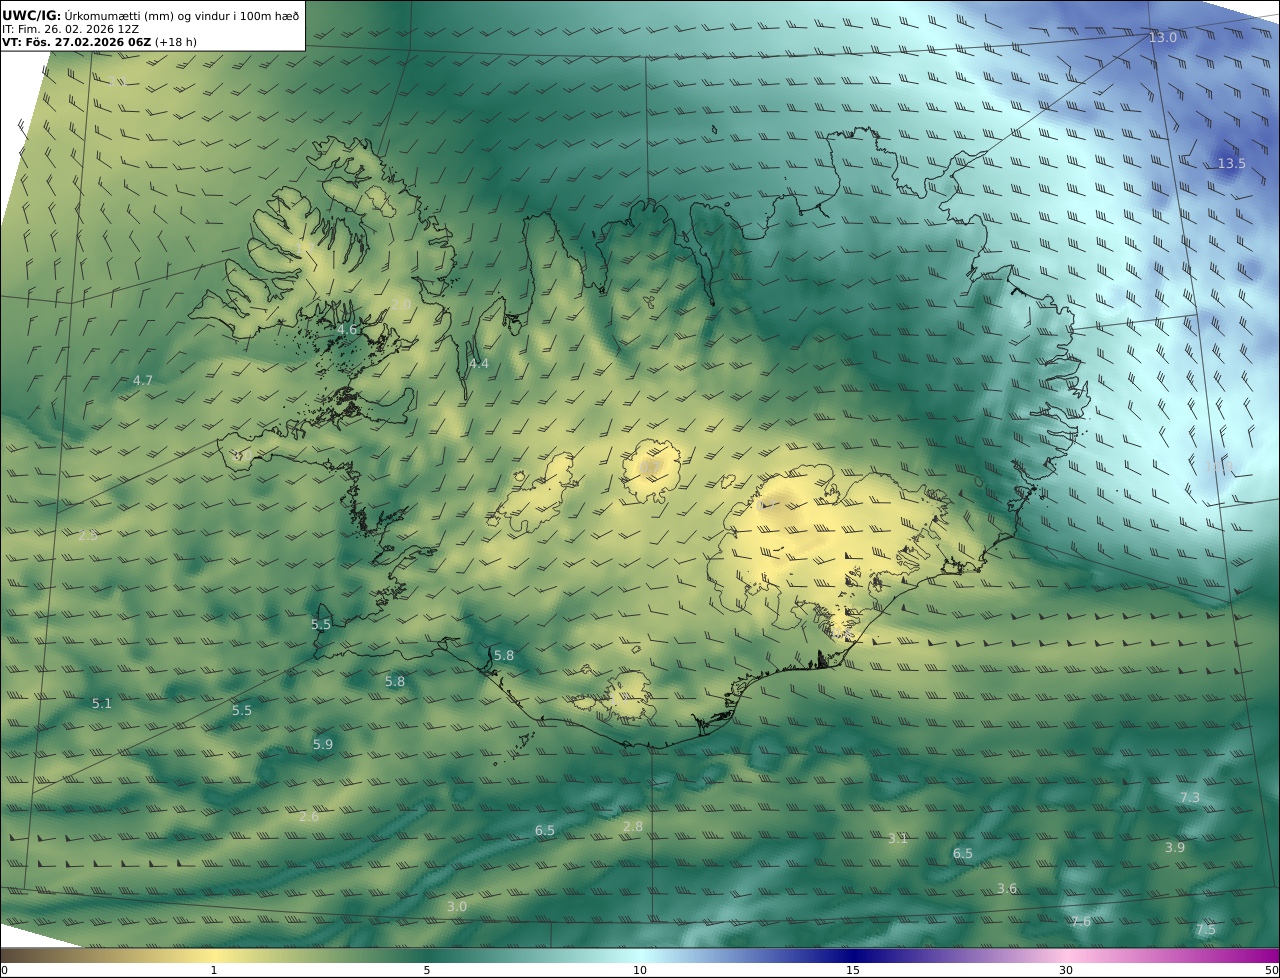This screenshot has height=978, width=1280.
Task: Click the 4.4 precipitable water value
Action: click(x=479, y=364)
